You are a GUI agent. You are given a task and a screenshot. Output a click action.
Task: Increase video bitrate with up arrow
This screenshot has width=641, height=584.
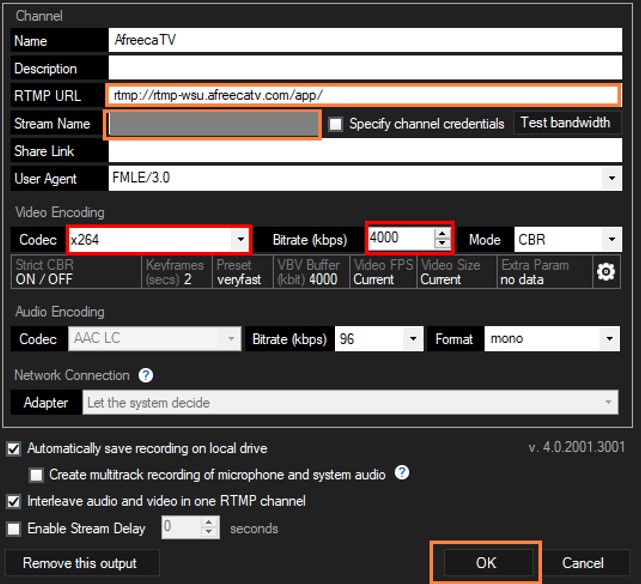[442, 233]
